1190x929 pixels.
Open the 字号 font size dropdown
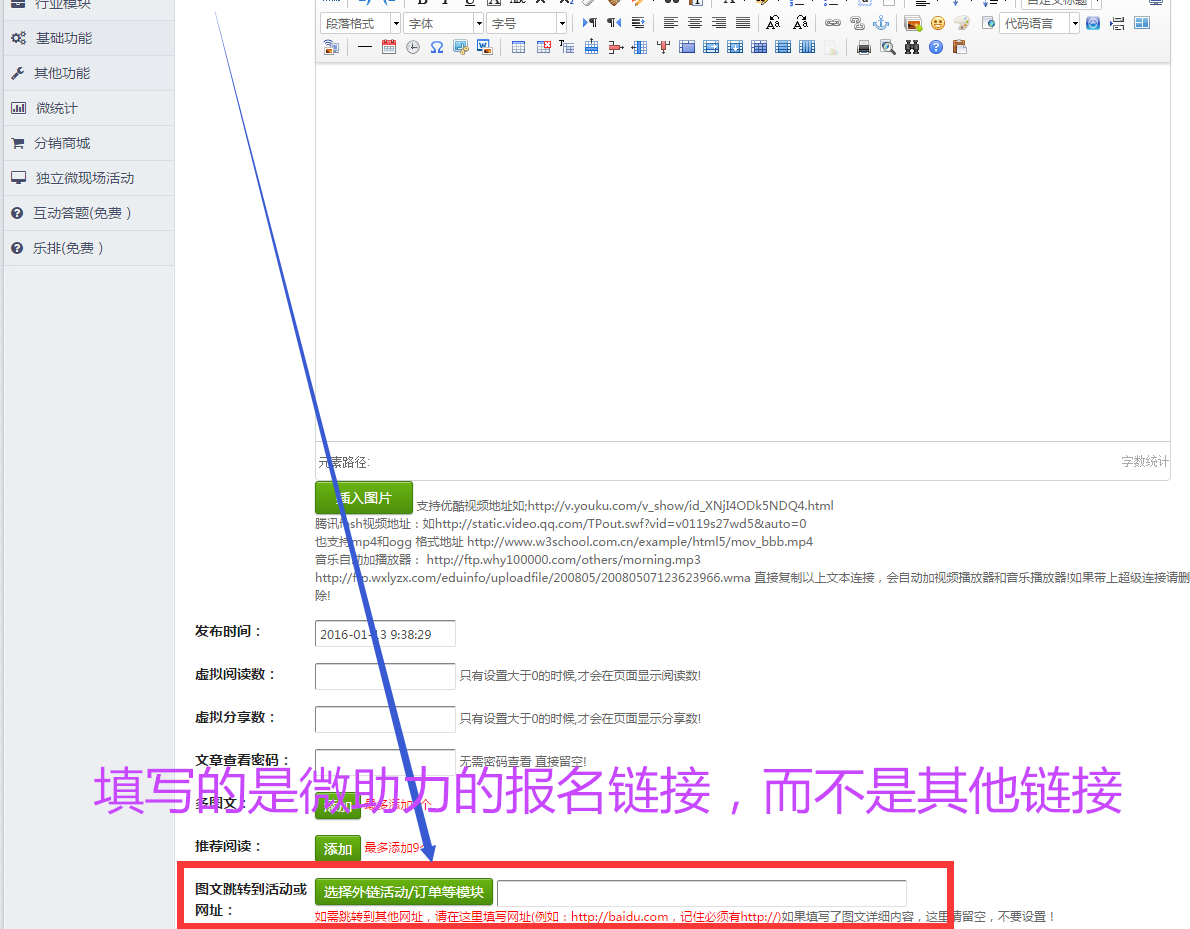pos(527,23)
